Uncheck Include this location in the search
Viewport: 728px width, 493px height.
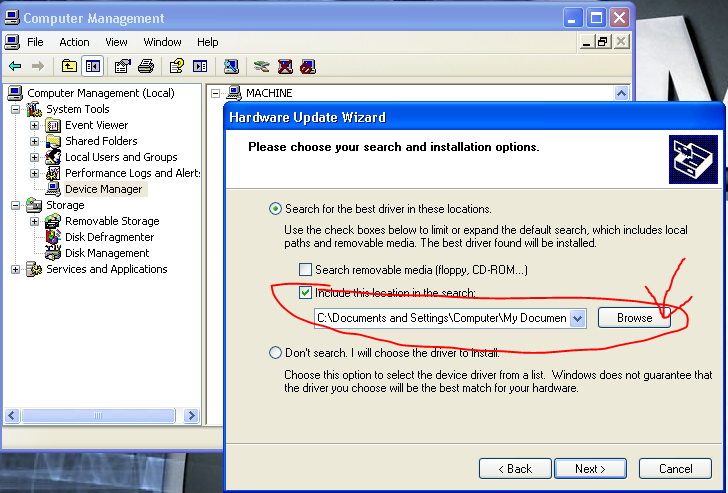click(305, 292)
